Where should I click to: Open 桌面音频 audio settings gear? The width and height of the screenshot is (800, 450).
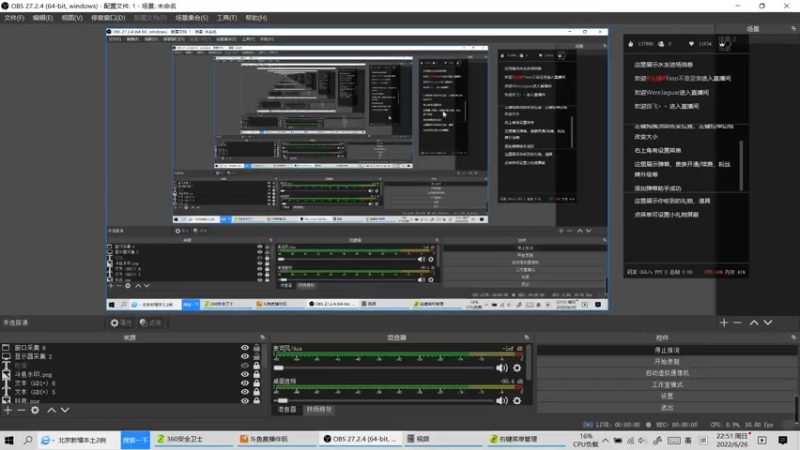coord(517,401)
